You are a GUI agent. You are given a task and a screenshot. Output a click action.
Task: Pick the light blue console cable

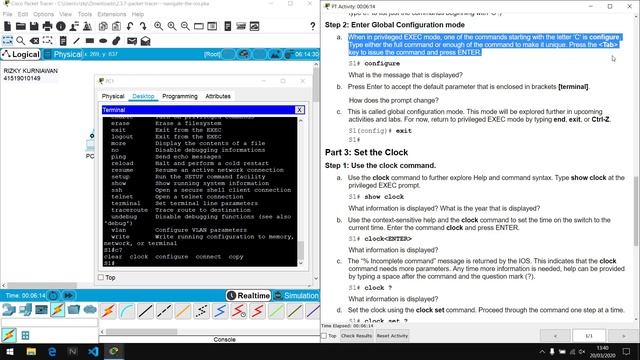point(127,311)
